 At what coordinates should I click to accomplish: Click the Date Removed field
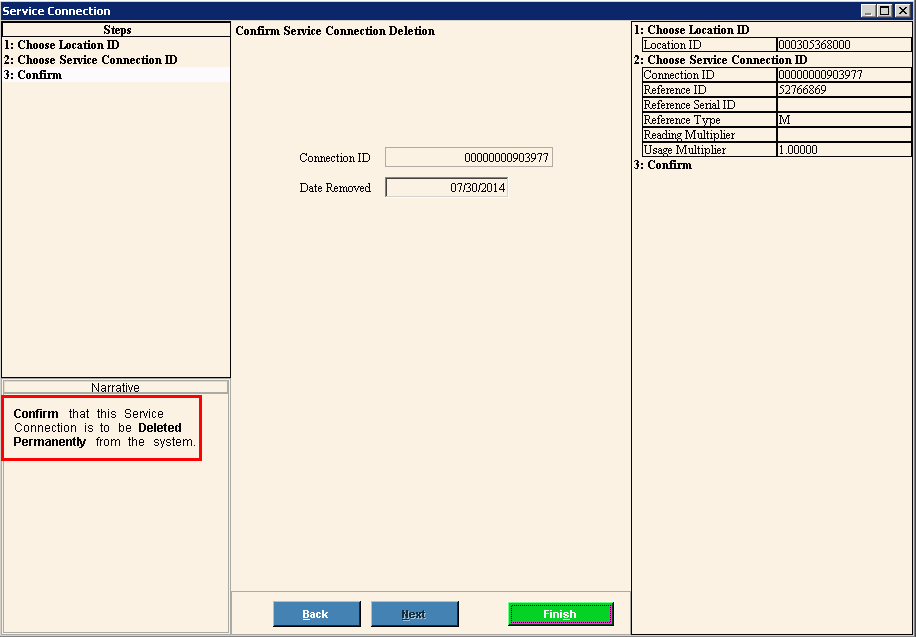[446, 188]
